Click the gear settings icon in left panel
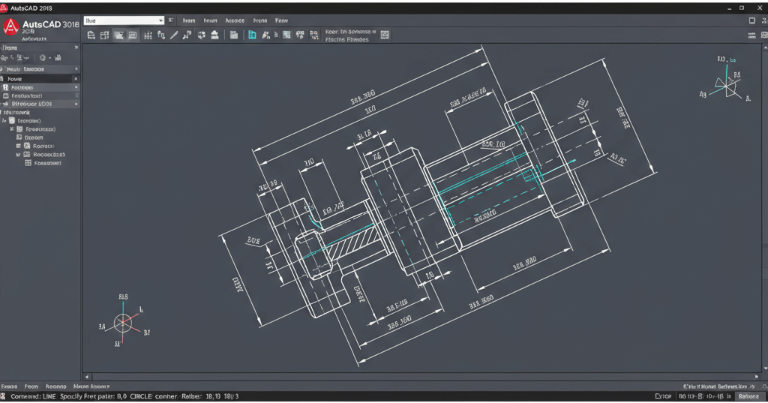This screenshot has height=403, width=768. (43, 58)
